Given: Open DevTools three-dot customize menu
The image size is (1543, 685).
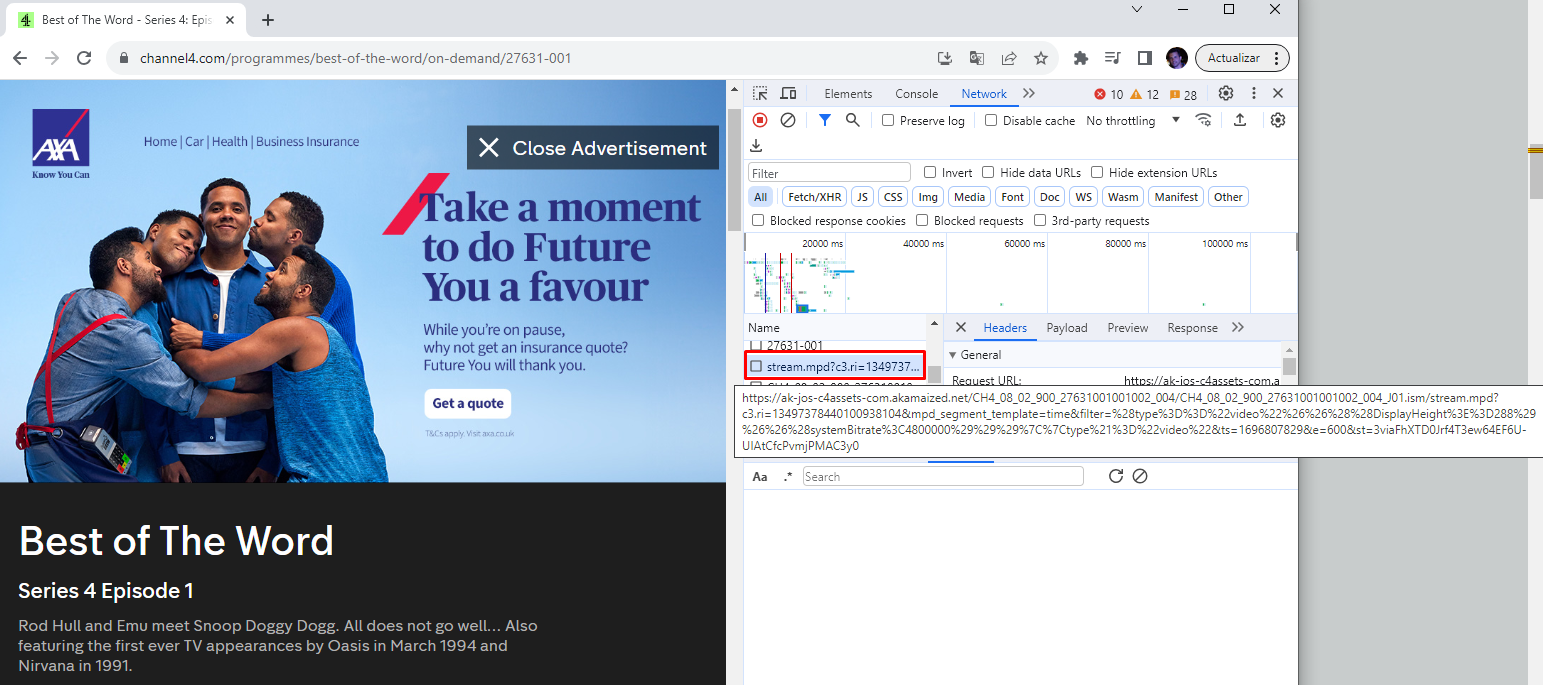Looking at the screenshot, I should [1253, 93].
